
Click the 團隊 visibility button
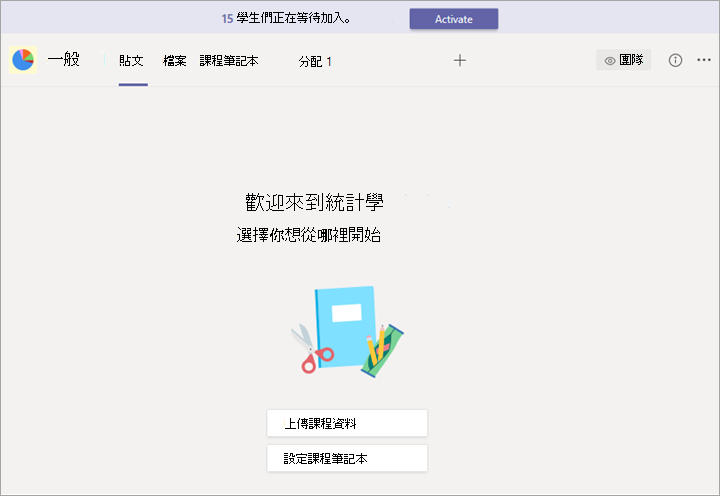(x=624, y=60)
